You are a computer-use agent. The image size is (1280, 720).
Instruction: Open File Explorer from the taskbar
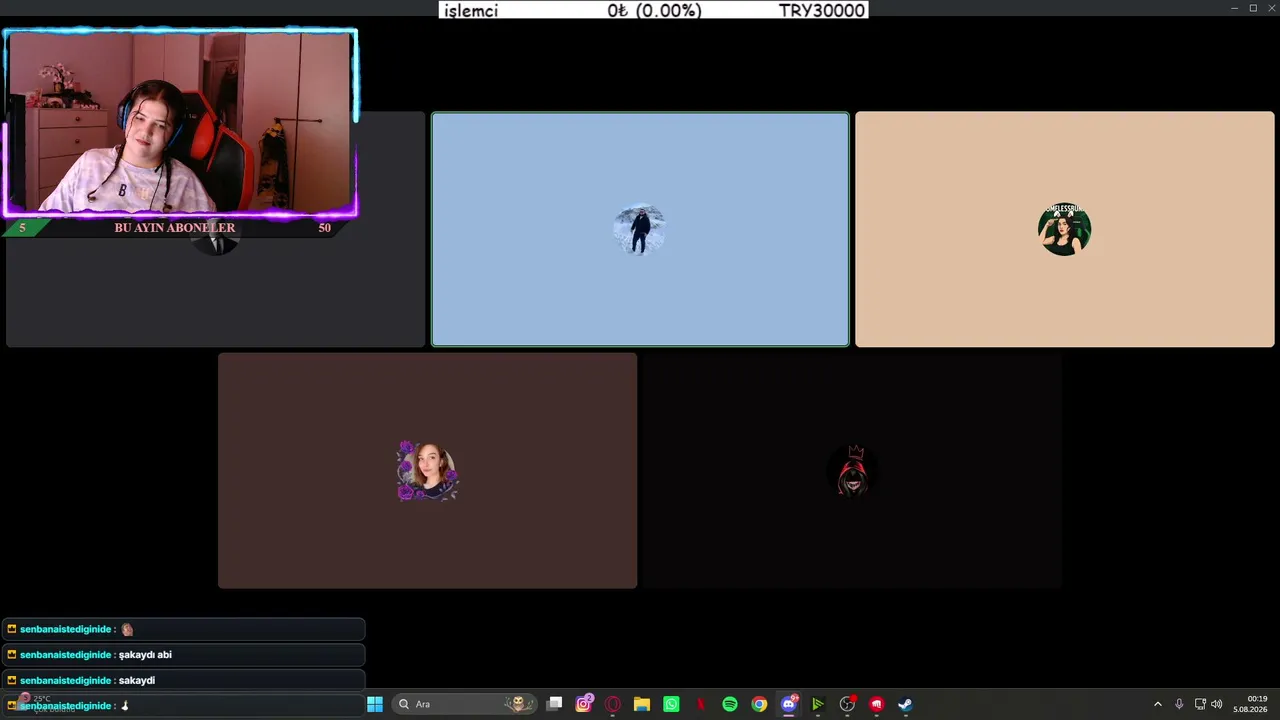(642, 704)
